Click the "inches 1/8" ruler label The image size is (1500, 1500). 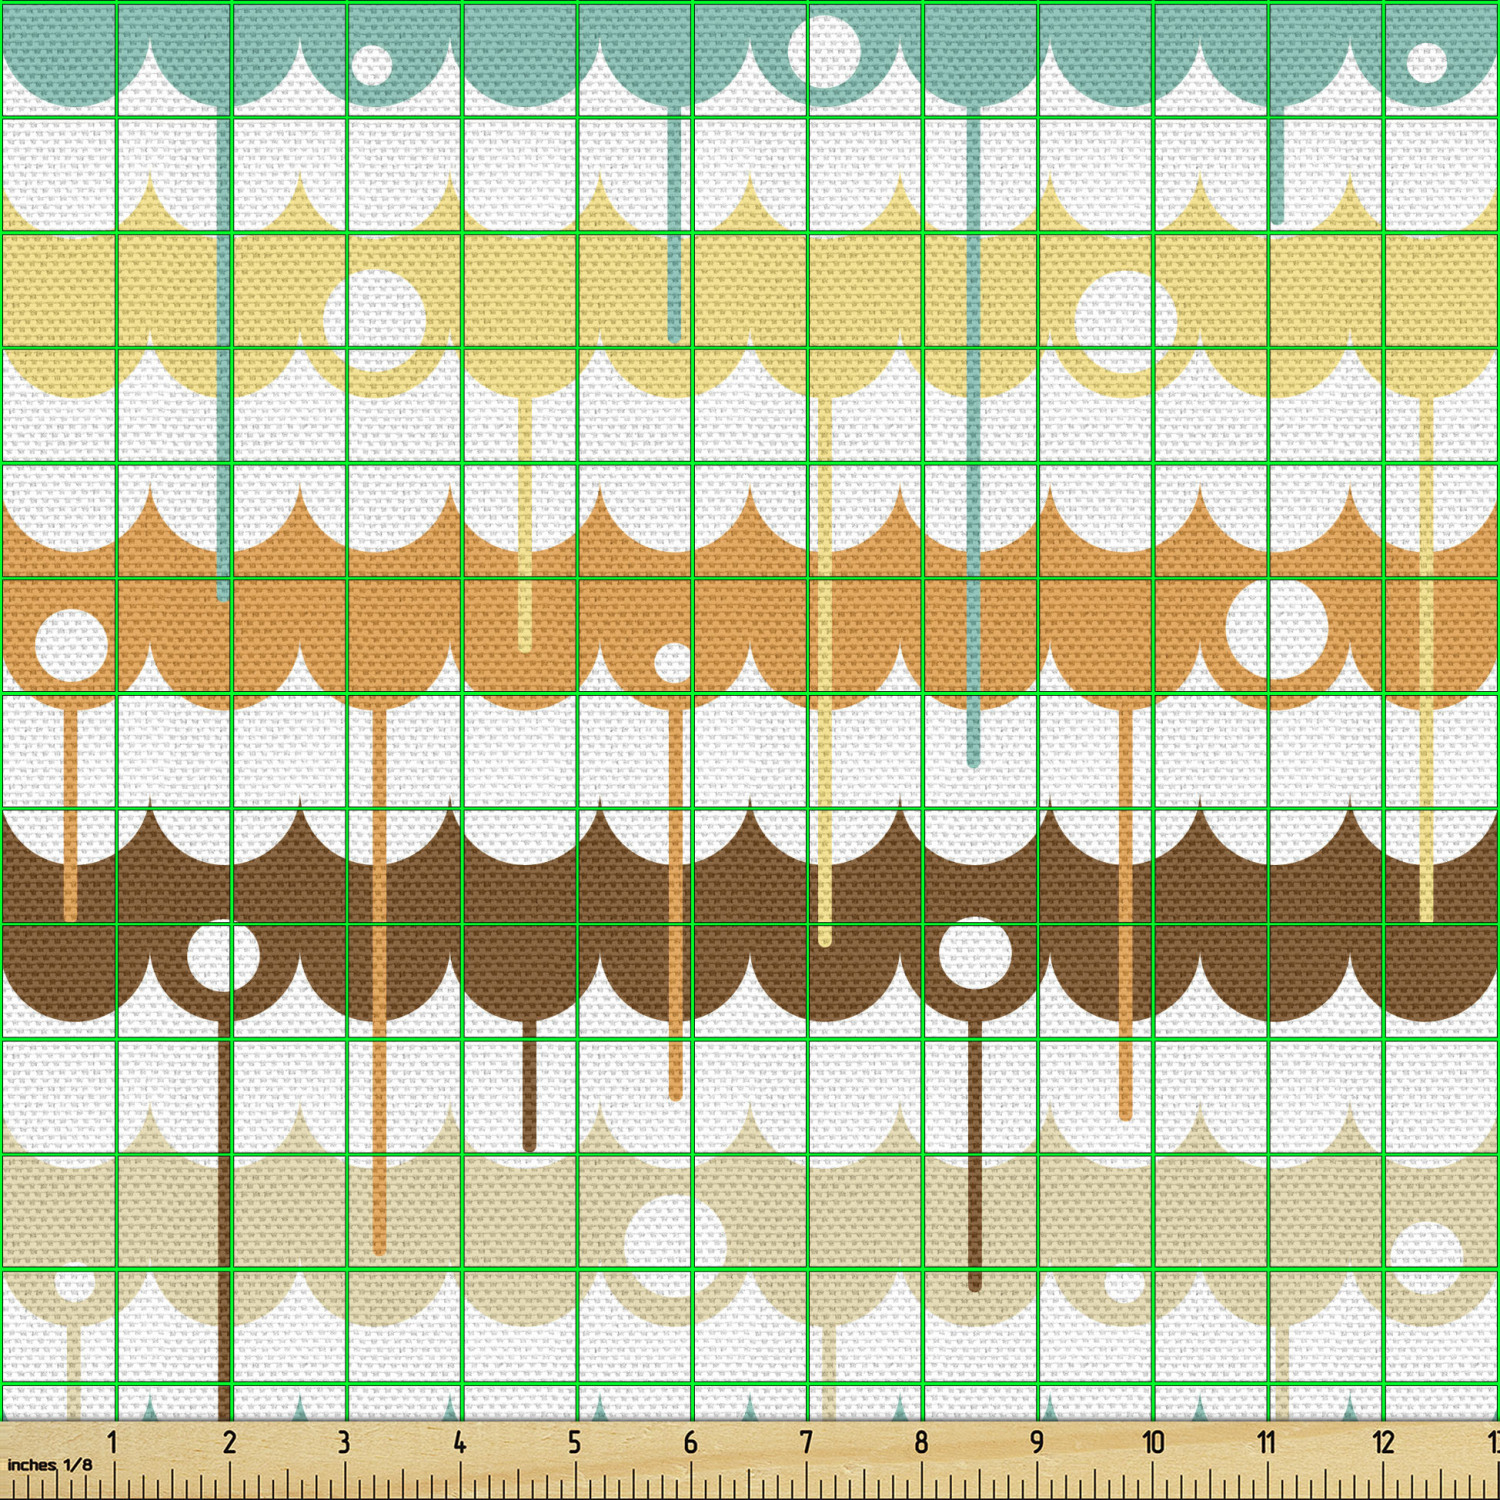[50, 1465]
